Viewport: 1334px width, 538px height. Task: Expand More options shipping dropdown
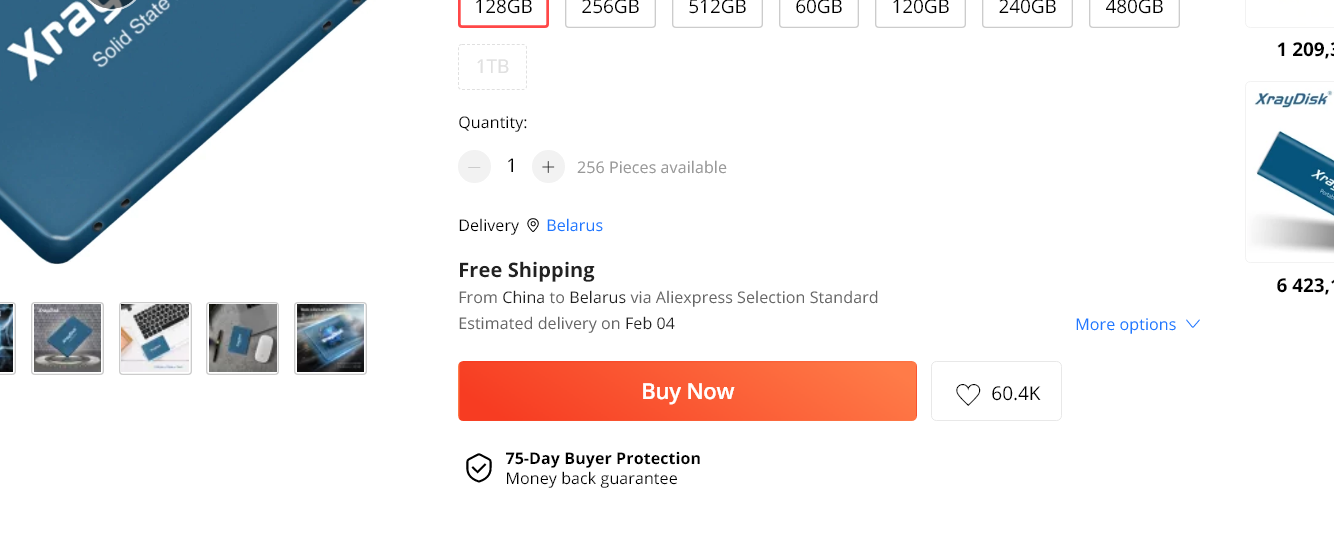pyautogui.click(x=1137, y=324)
